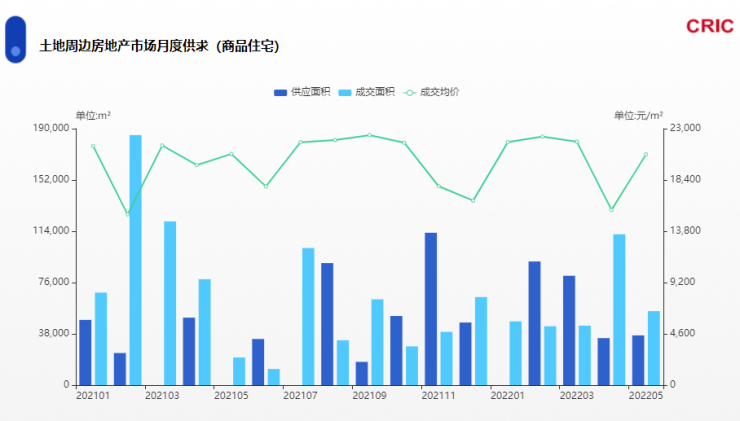Select the 202103 成交面积 light-blue bar
740x421 pixels.
[170, 303]
